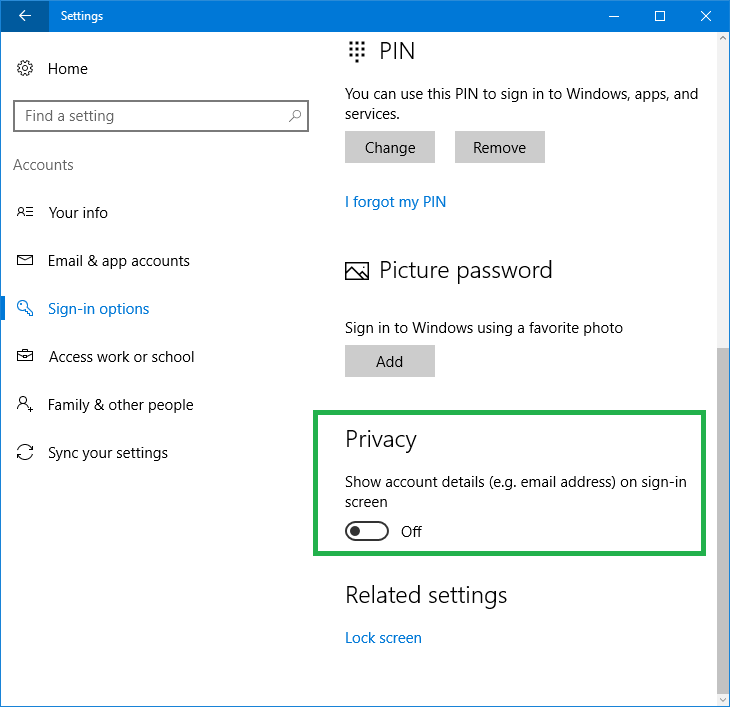
Task: Click the Email envelope icon
Action: click(25, 260)
